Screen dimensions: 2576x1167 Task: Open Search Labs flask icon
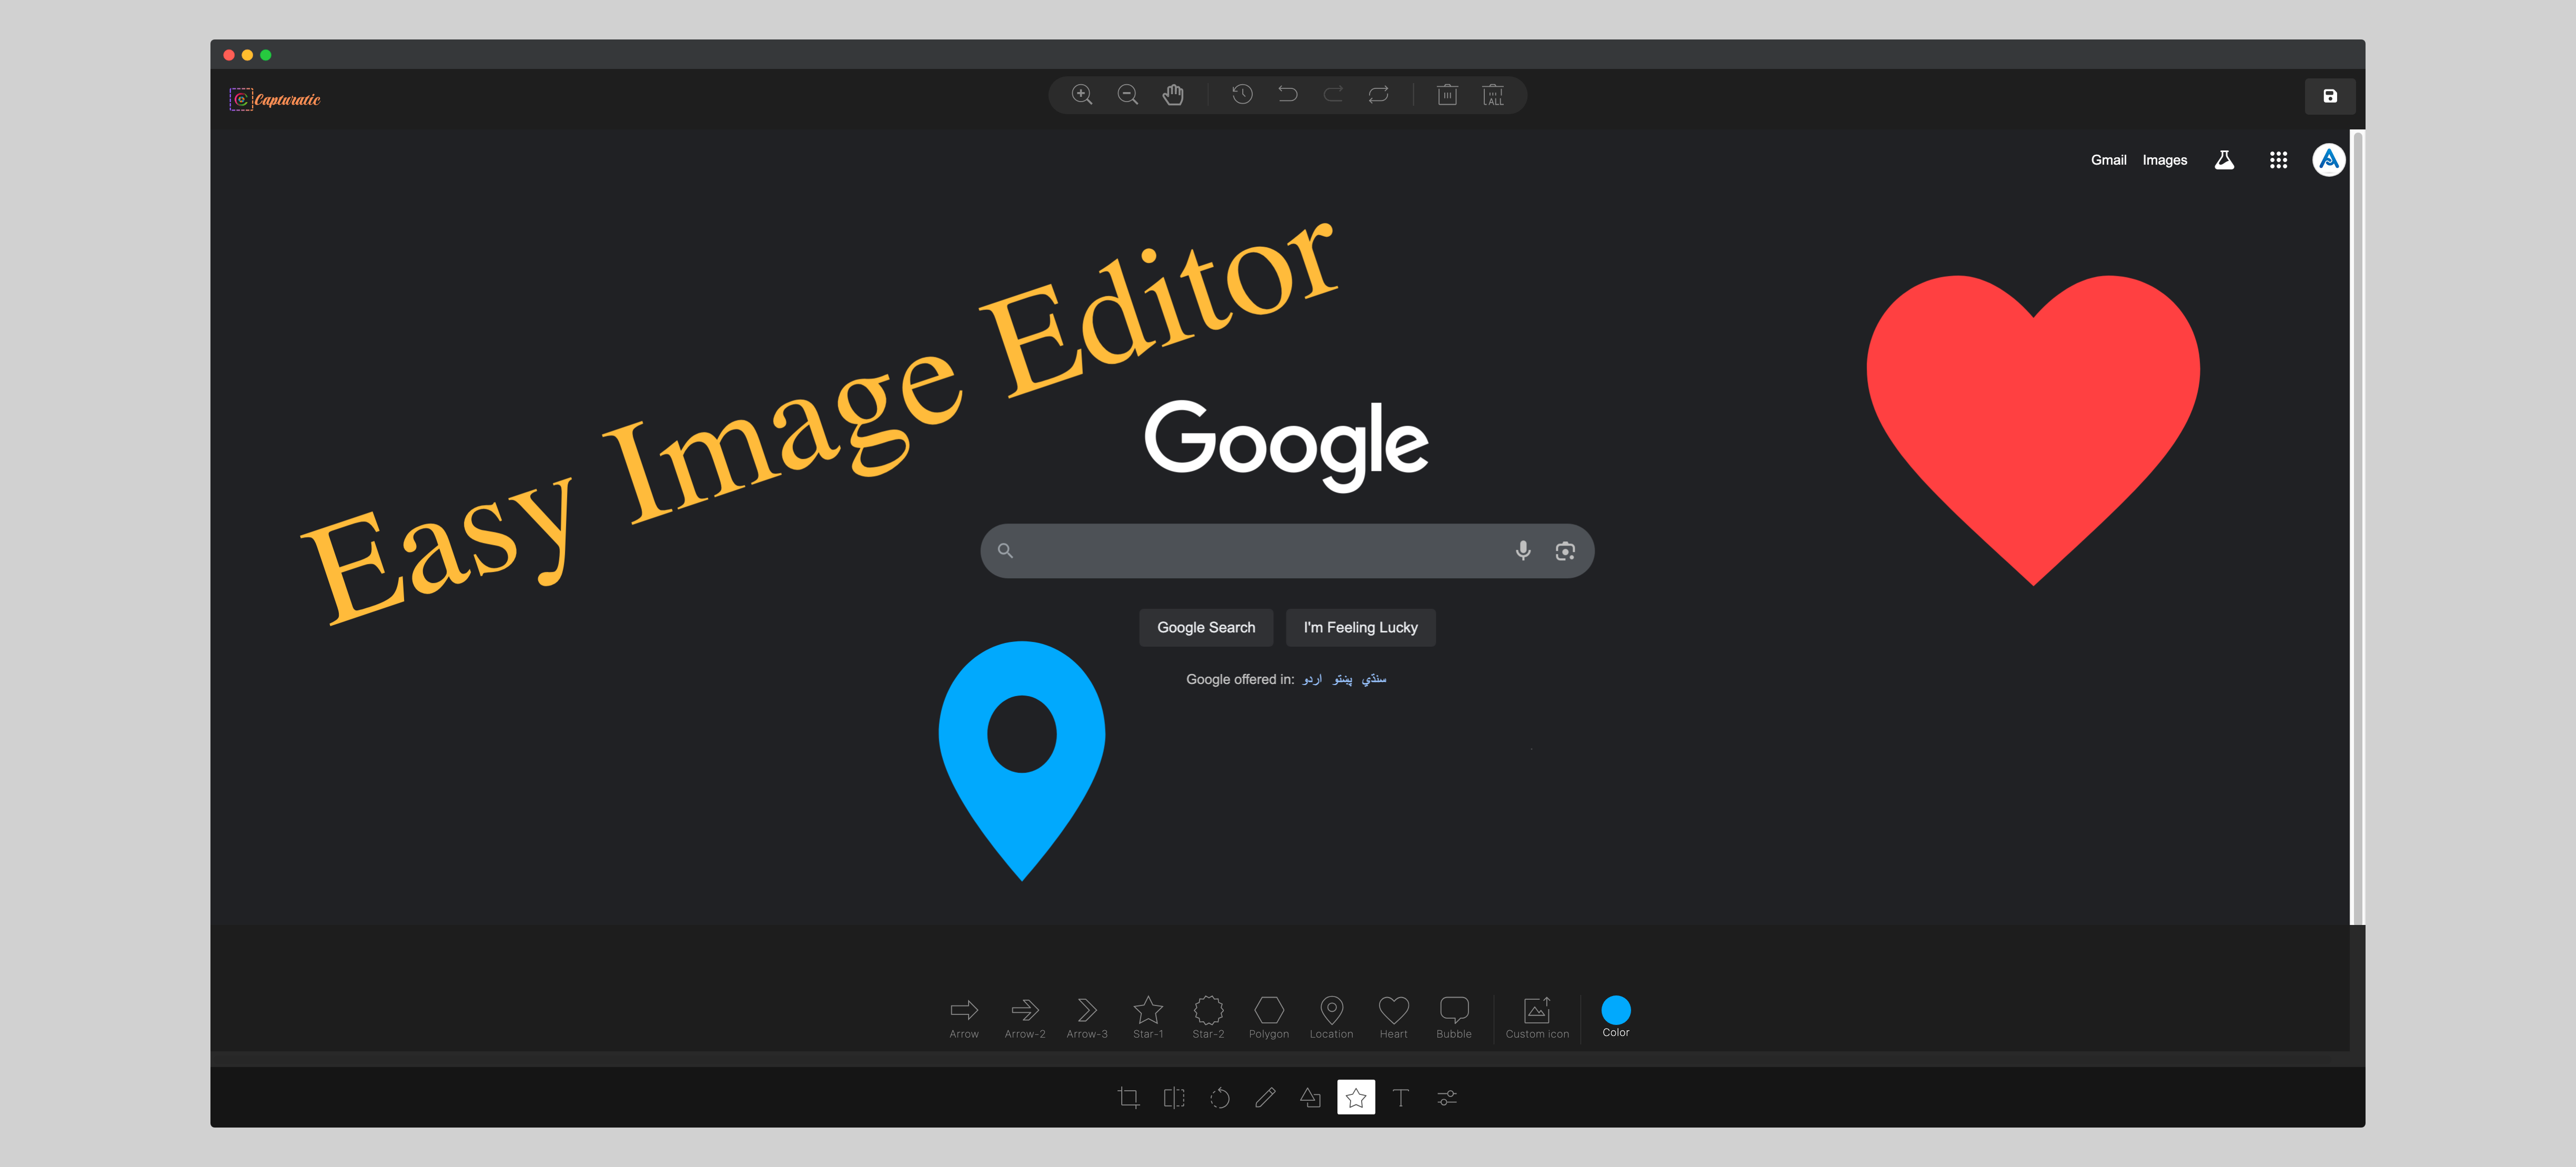tap(2224, 160)
